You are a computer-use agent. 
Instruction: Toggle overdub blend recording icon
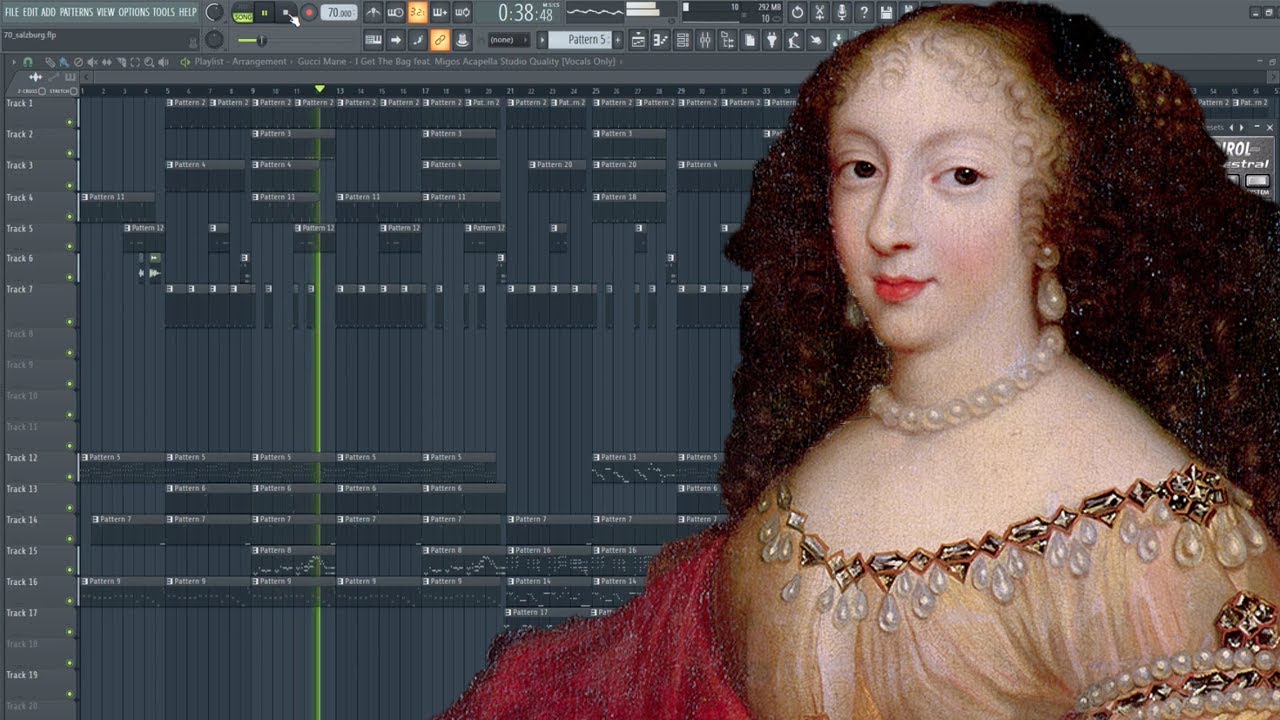[440, 13]
